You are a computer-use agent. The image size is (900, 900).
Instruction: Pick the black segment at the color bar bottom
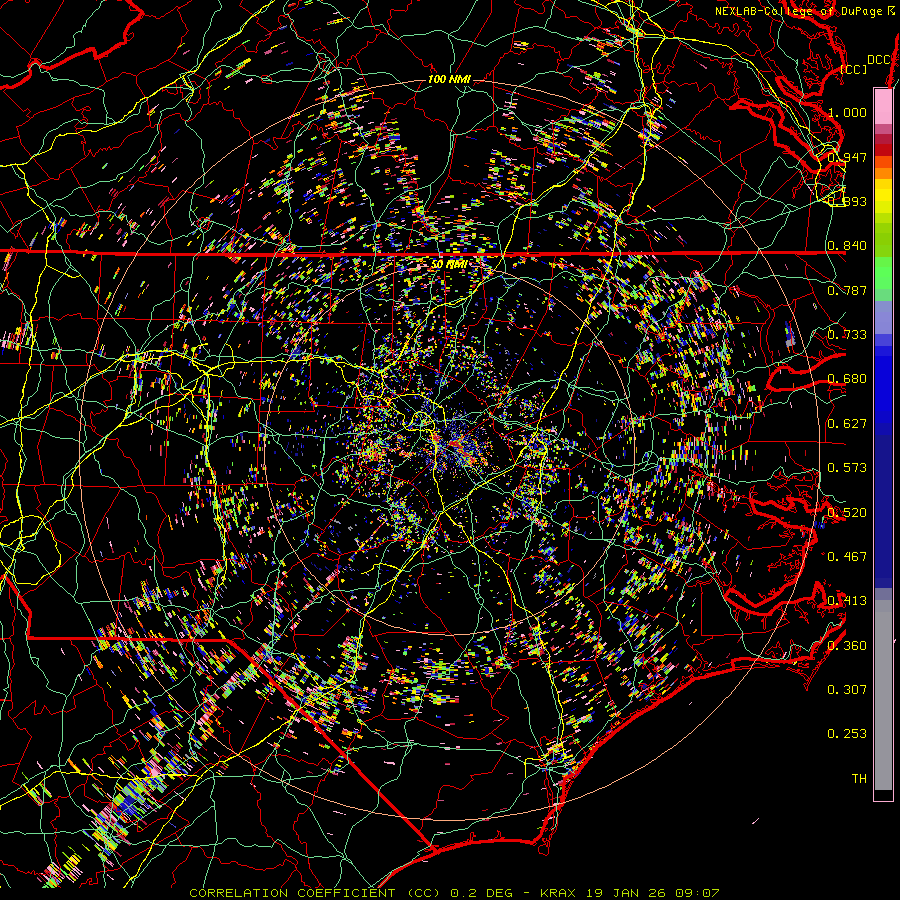click(883, 795)
